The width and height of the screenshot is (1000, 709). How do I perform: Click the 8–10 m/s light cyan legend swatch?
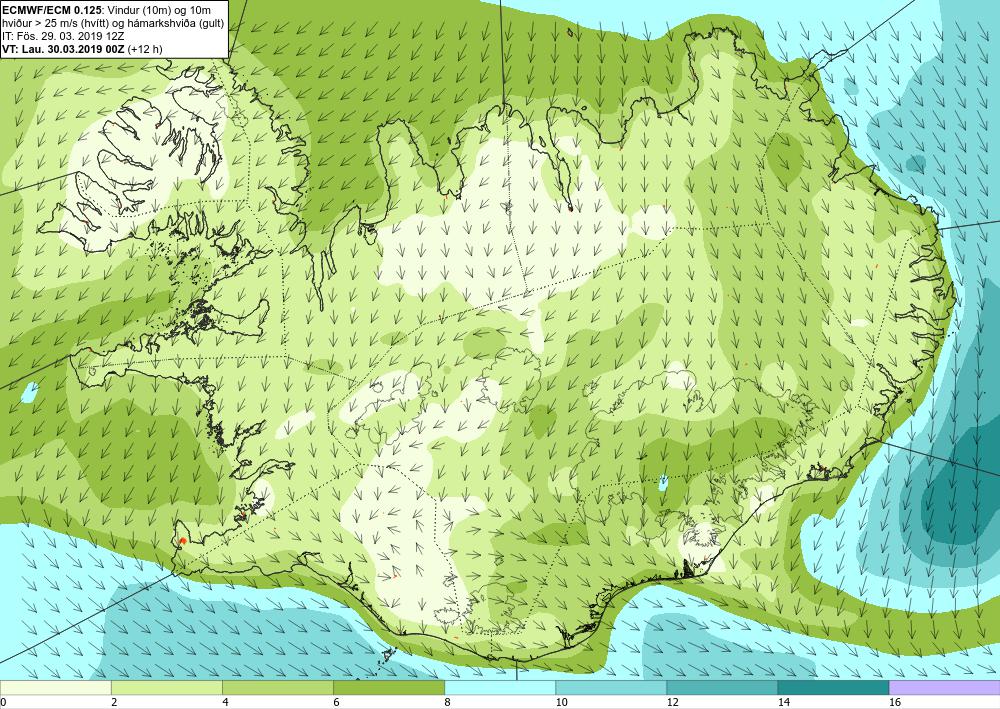coord(500,687)
